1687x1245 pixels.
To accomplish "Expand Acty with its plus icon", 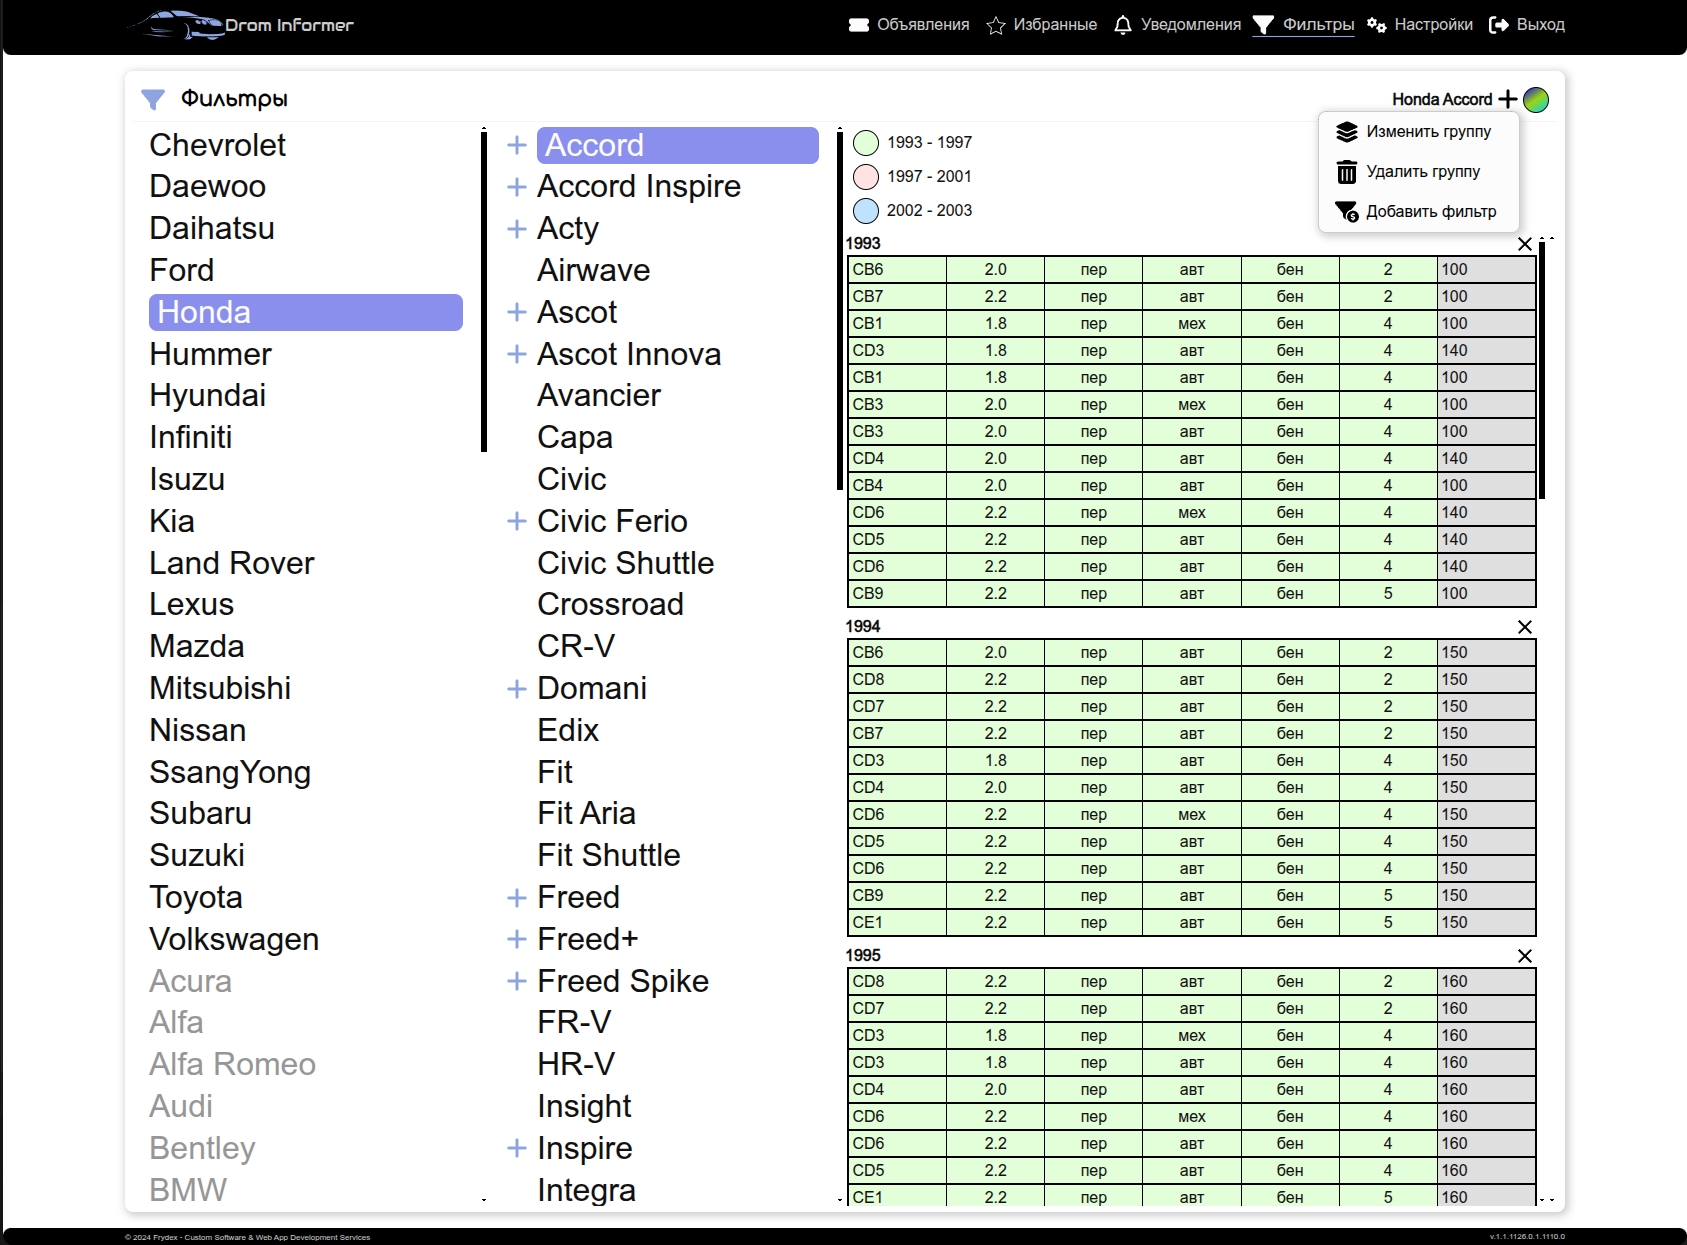I will 517,229.
